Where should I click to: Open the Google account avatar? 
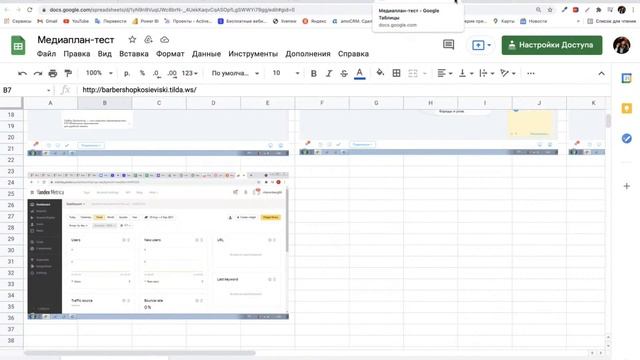point(622,45)
